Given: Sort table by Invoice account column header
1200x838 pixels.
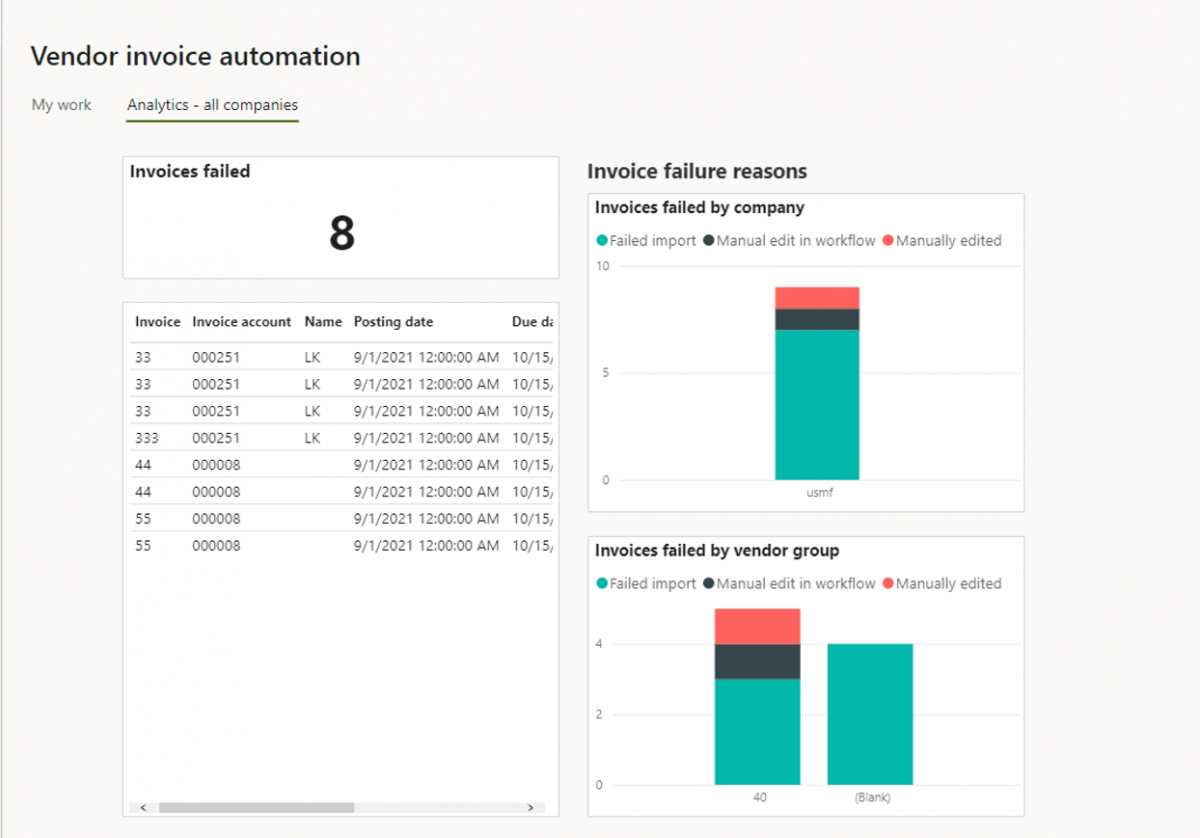Looking at the screenshot, I should tap(242, 322).
